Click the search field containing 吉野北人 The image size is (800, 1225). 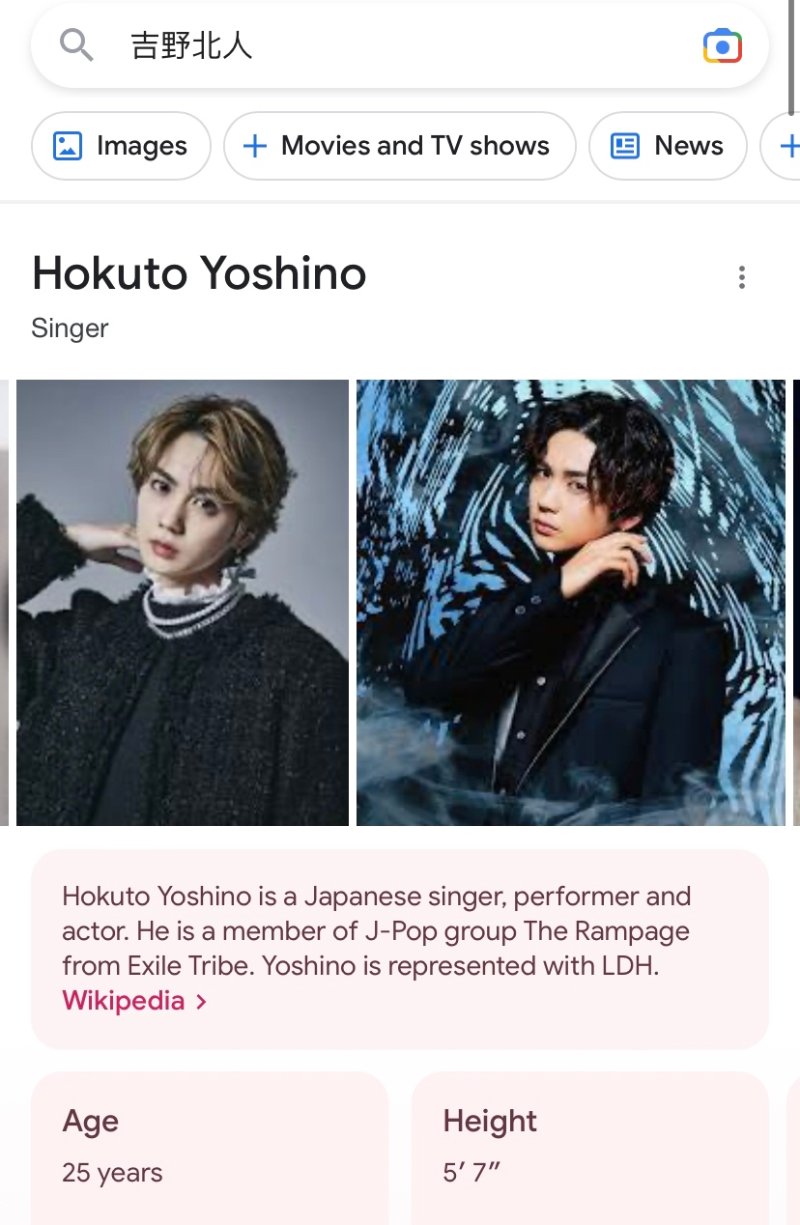tap(400, 46)
